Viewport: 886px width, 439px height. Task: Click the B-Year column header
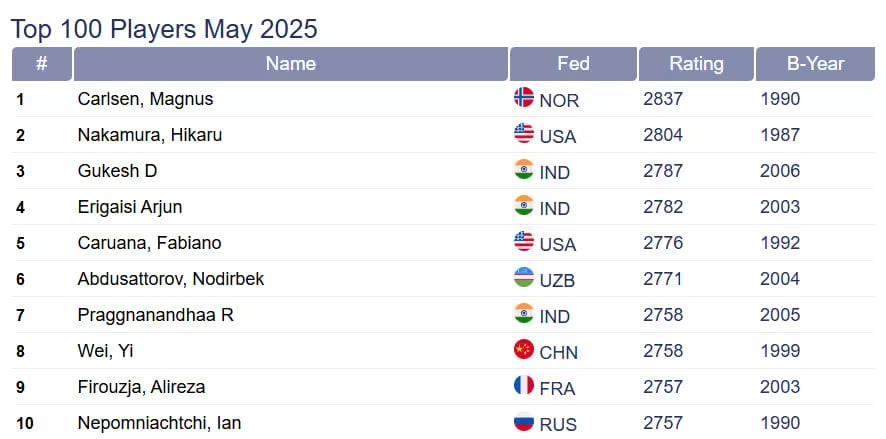click(815, 64)
